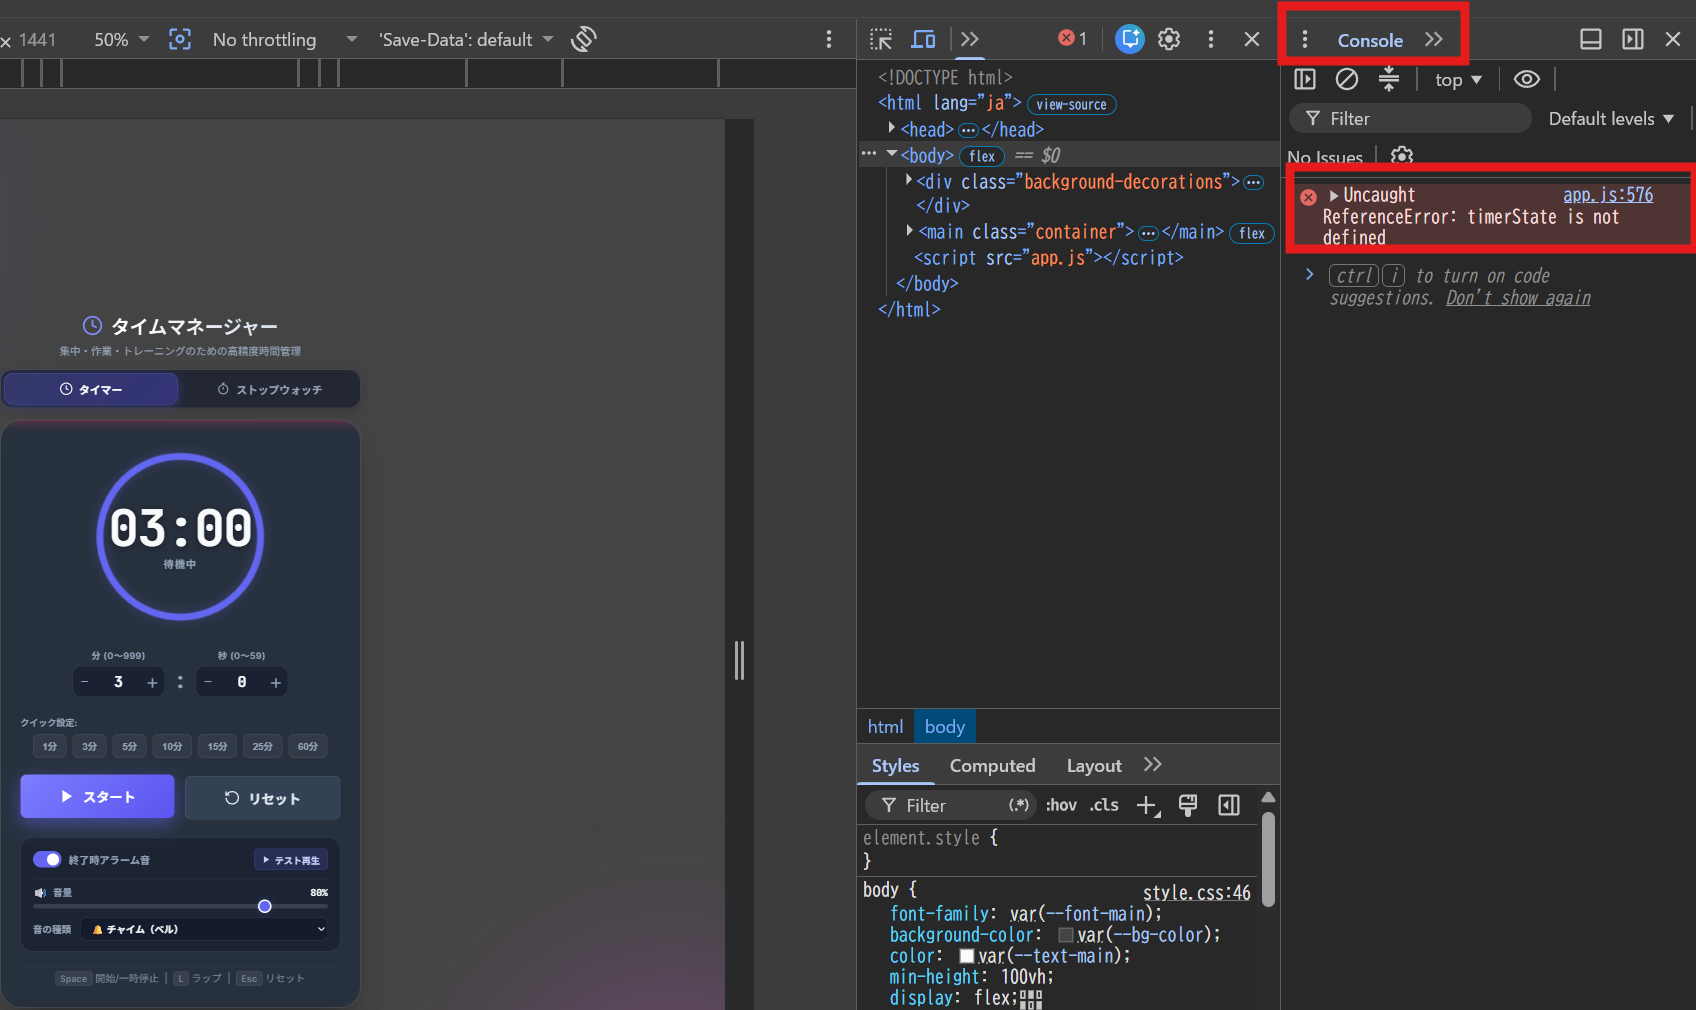Click the flex badge next to main
1696x1010 pixels.
click(1252, 233)
